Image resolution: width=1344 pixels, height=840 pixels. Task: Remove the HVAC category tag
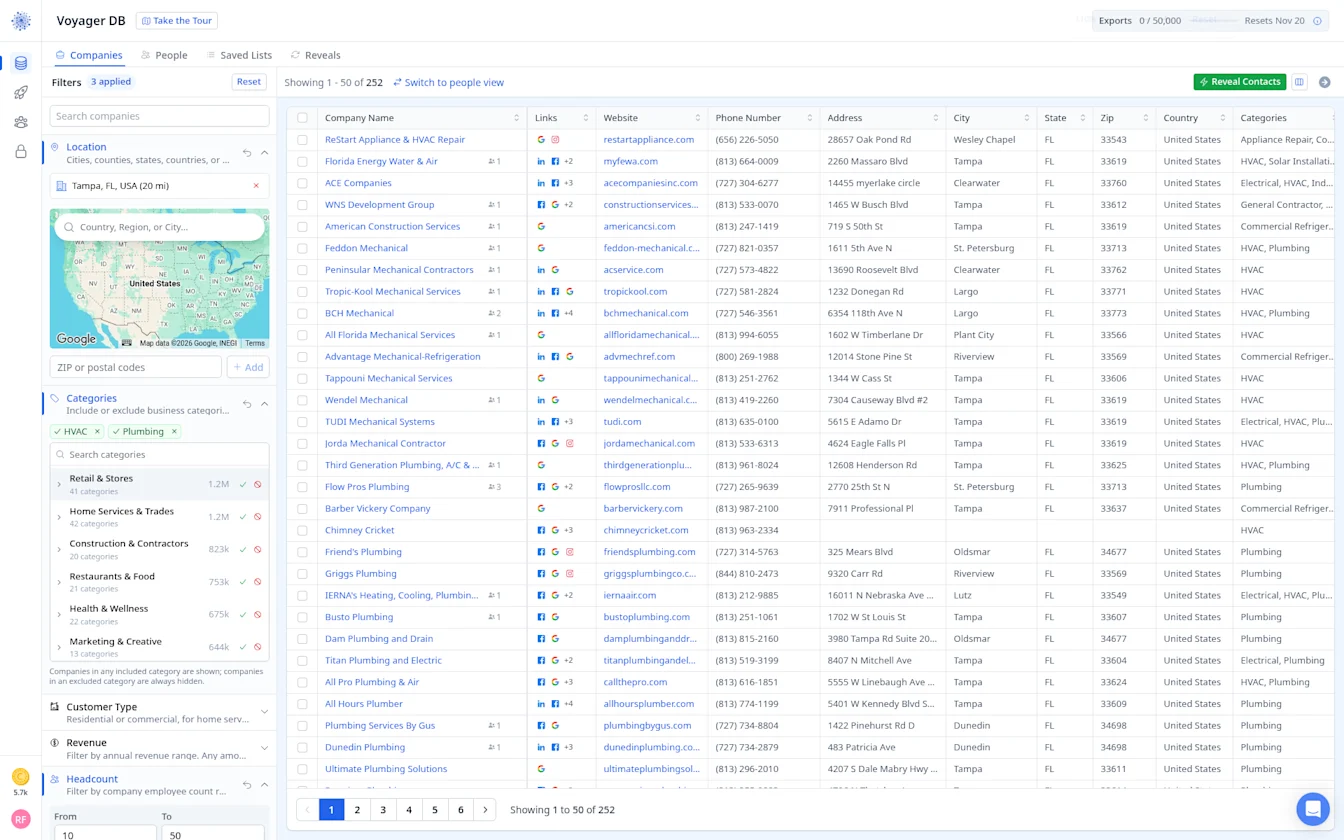pos(97,432)
